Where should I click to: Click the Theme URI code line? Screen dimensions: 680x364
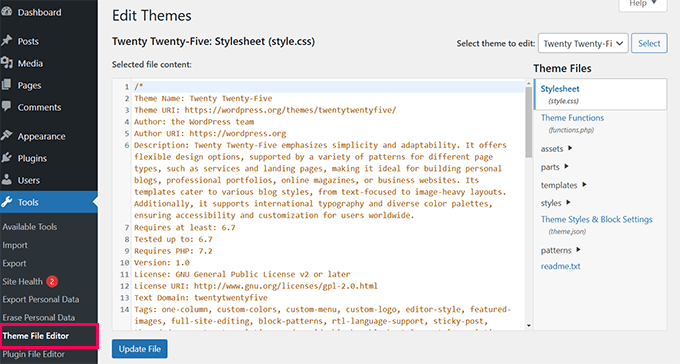[265, 110]
